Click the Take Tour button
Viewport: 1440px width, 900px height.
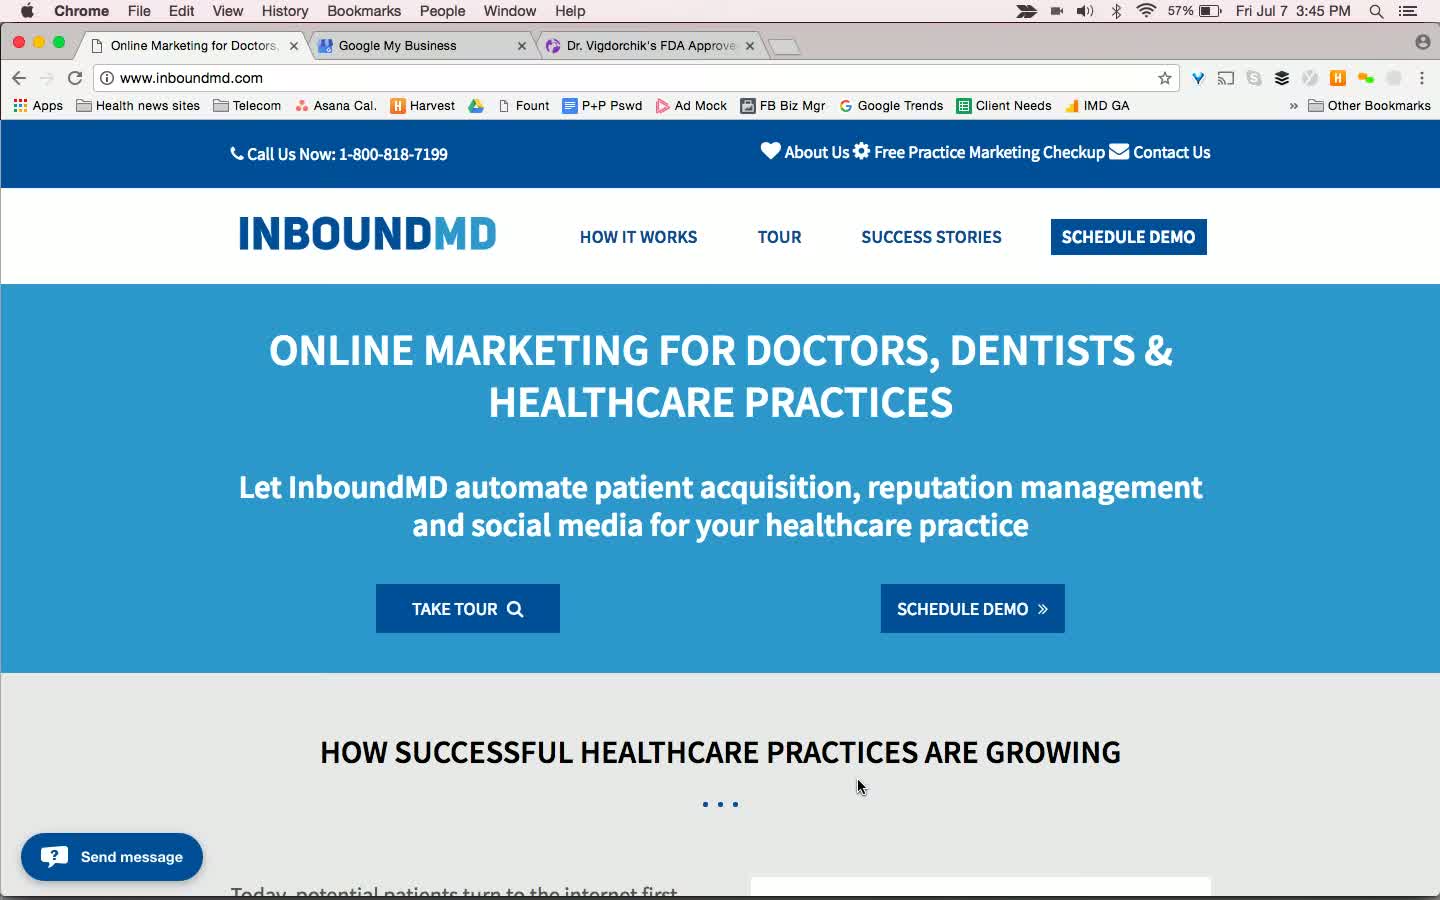point(468,609)
